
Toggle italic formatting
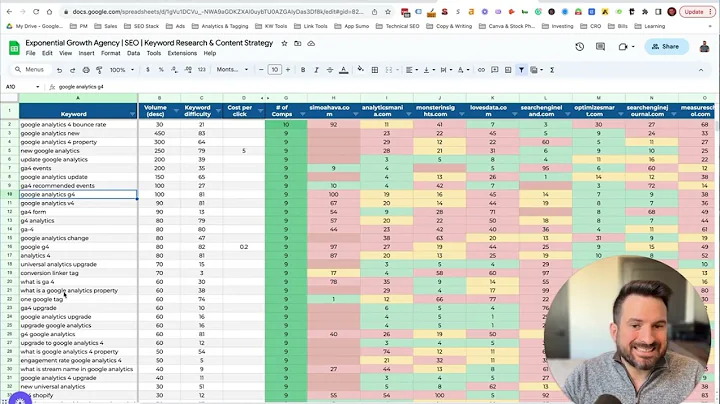coord(316,70)
